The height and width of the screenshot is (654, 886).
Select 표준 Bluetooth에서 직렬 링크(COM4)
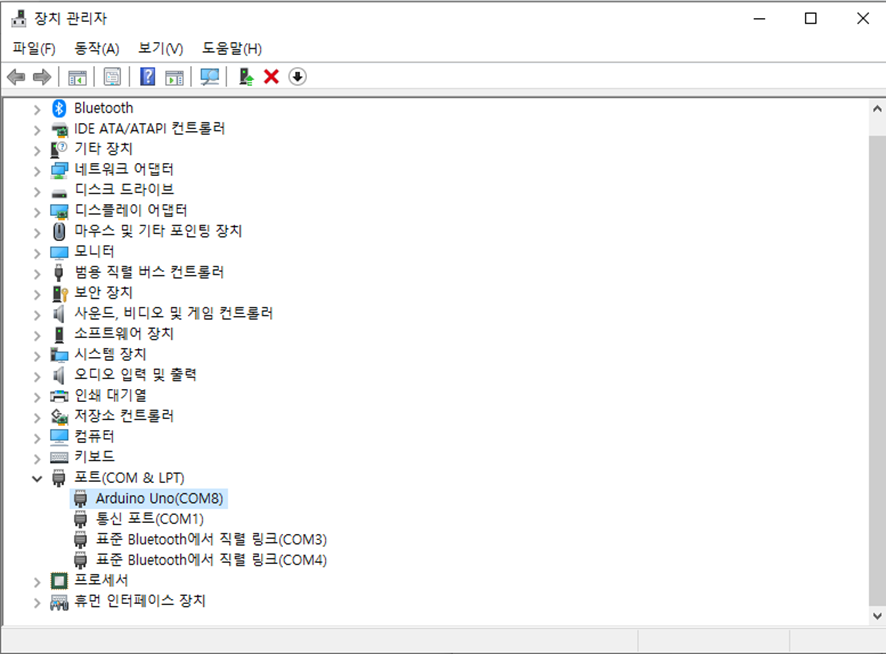(211, 560)
